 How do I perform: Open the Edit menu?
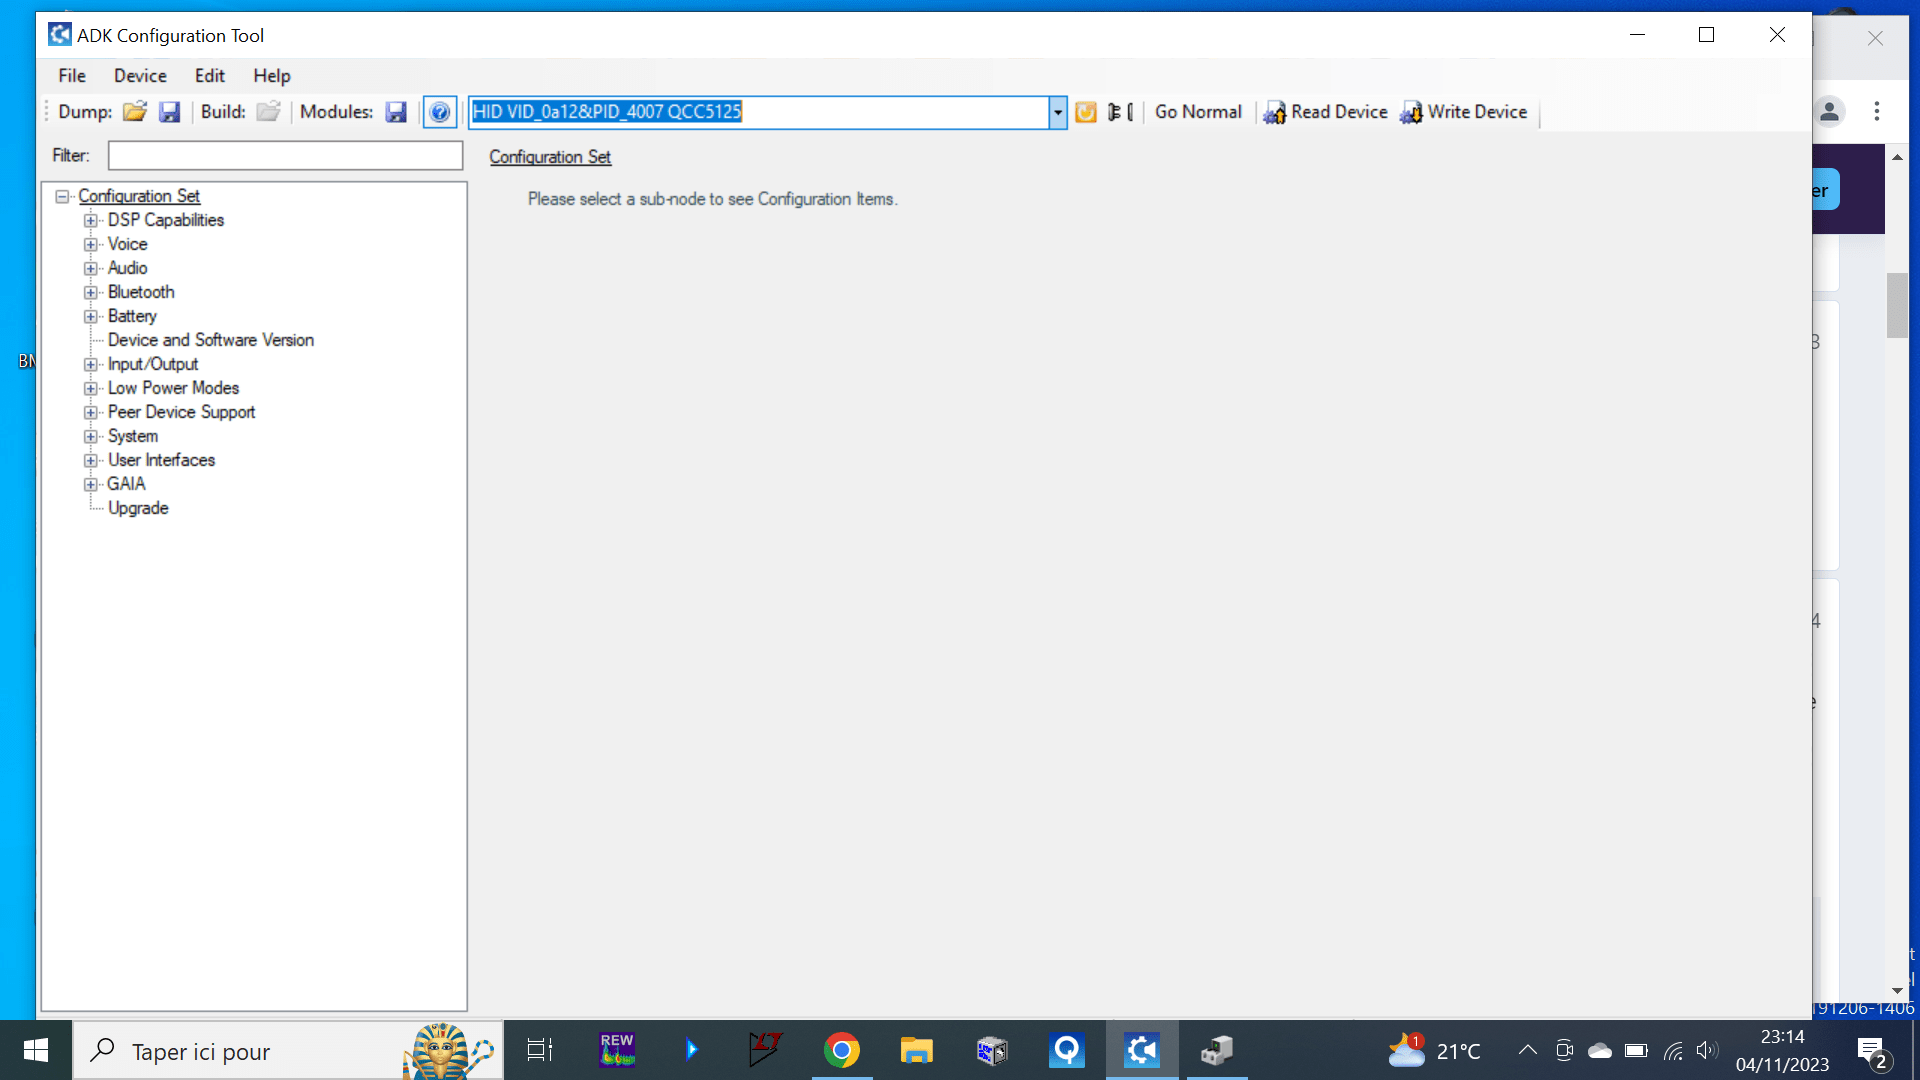pyautogui.click(x=209, y=76)
